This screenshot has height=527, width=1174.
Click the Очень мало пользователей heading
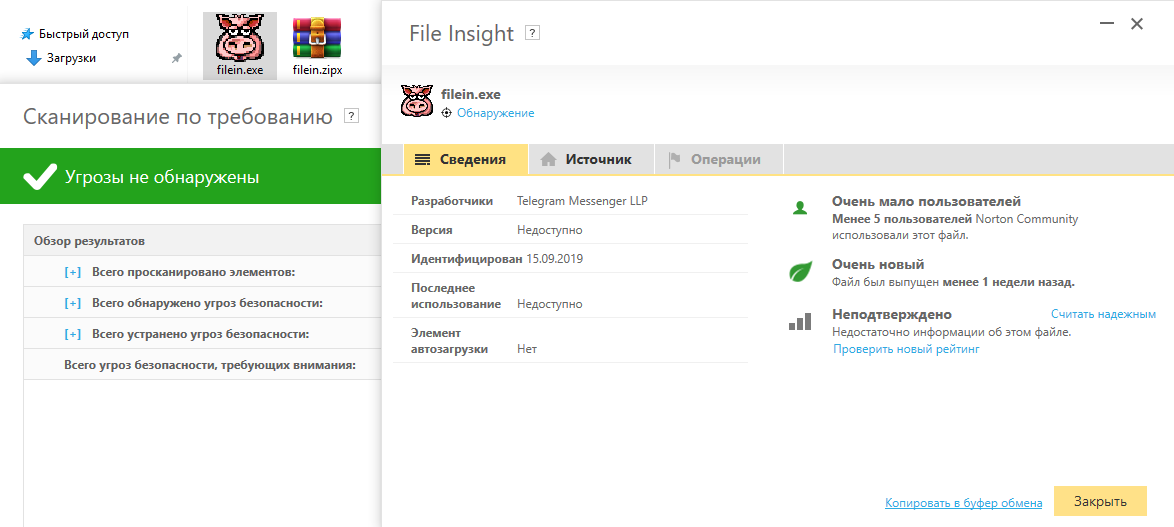926,201
